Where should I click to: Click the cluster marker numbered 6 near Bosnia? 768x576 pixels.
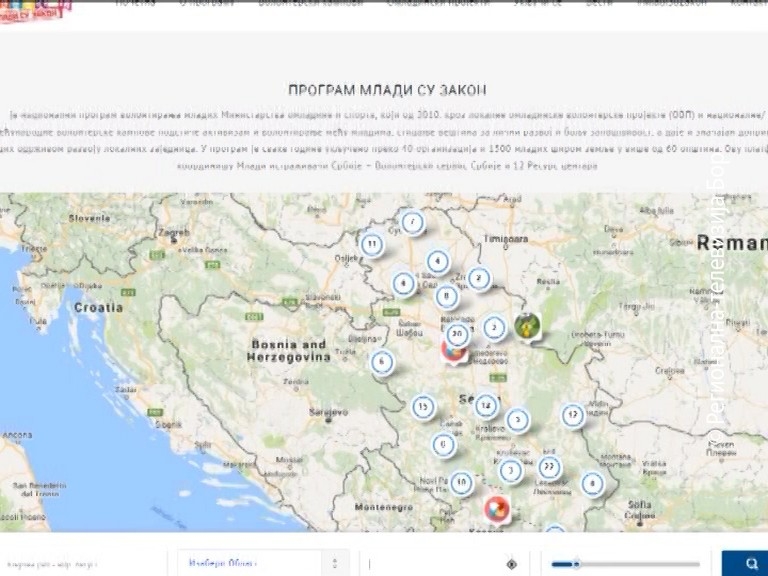coord(382,362)
